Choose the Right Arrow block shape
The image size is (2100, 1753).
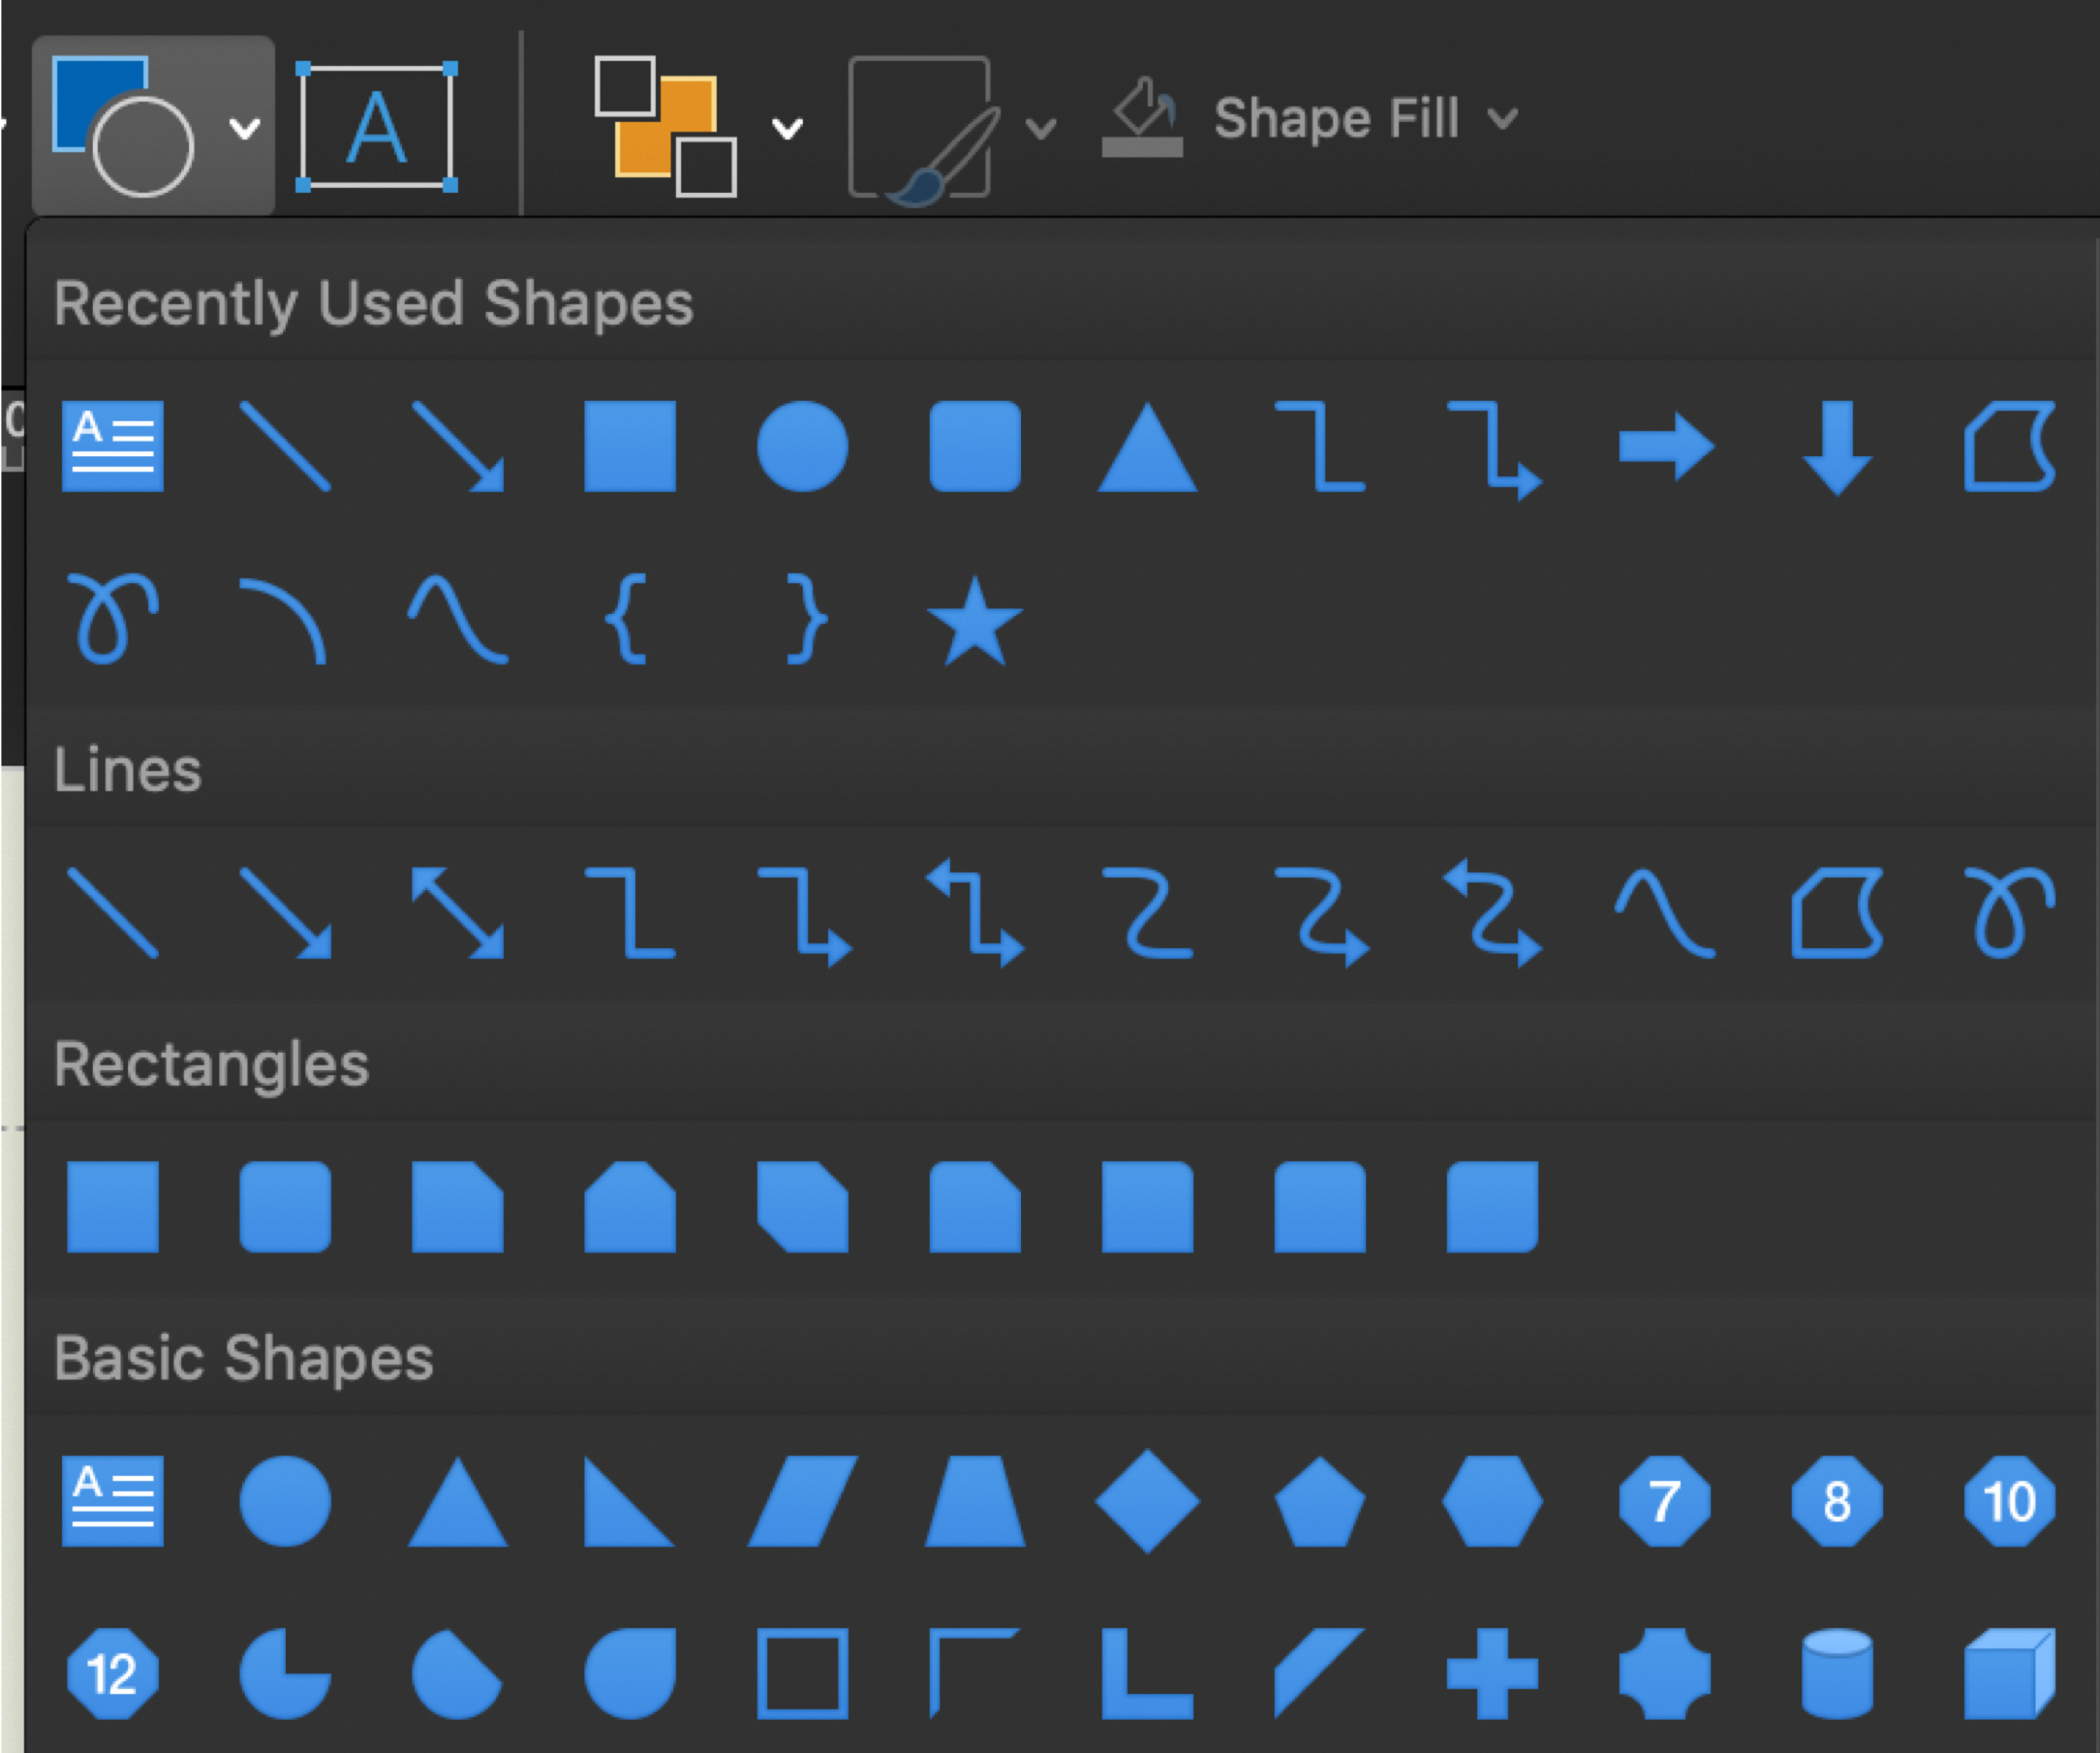click(x=1666, y=446)
